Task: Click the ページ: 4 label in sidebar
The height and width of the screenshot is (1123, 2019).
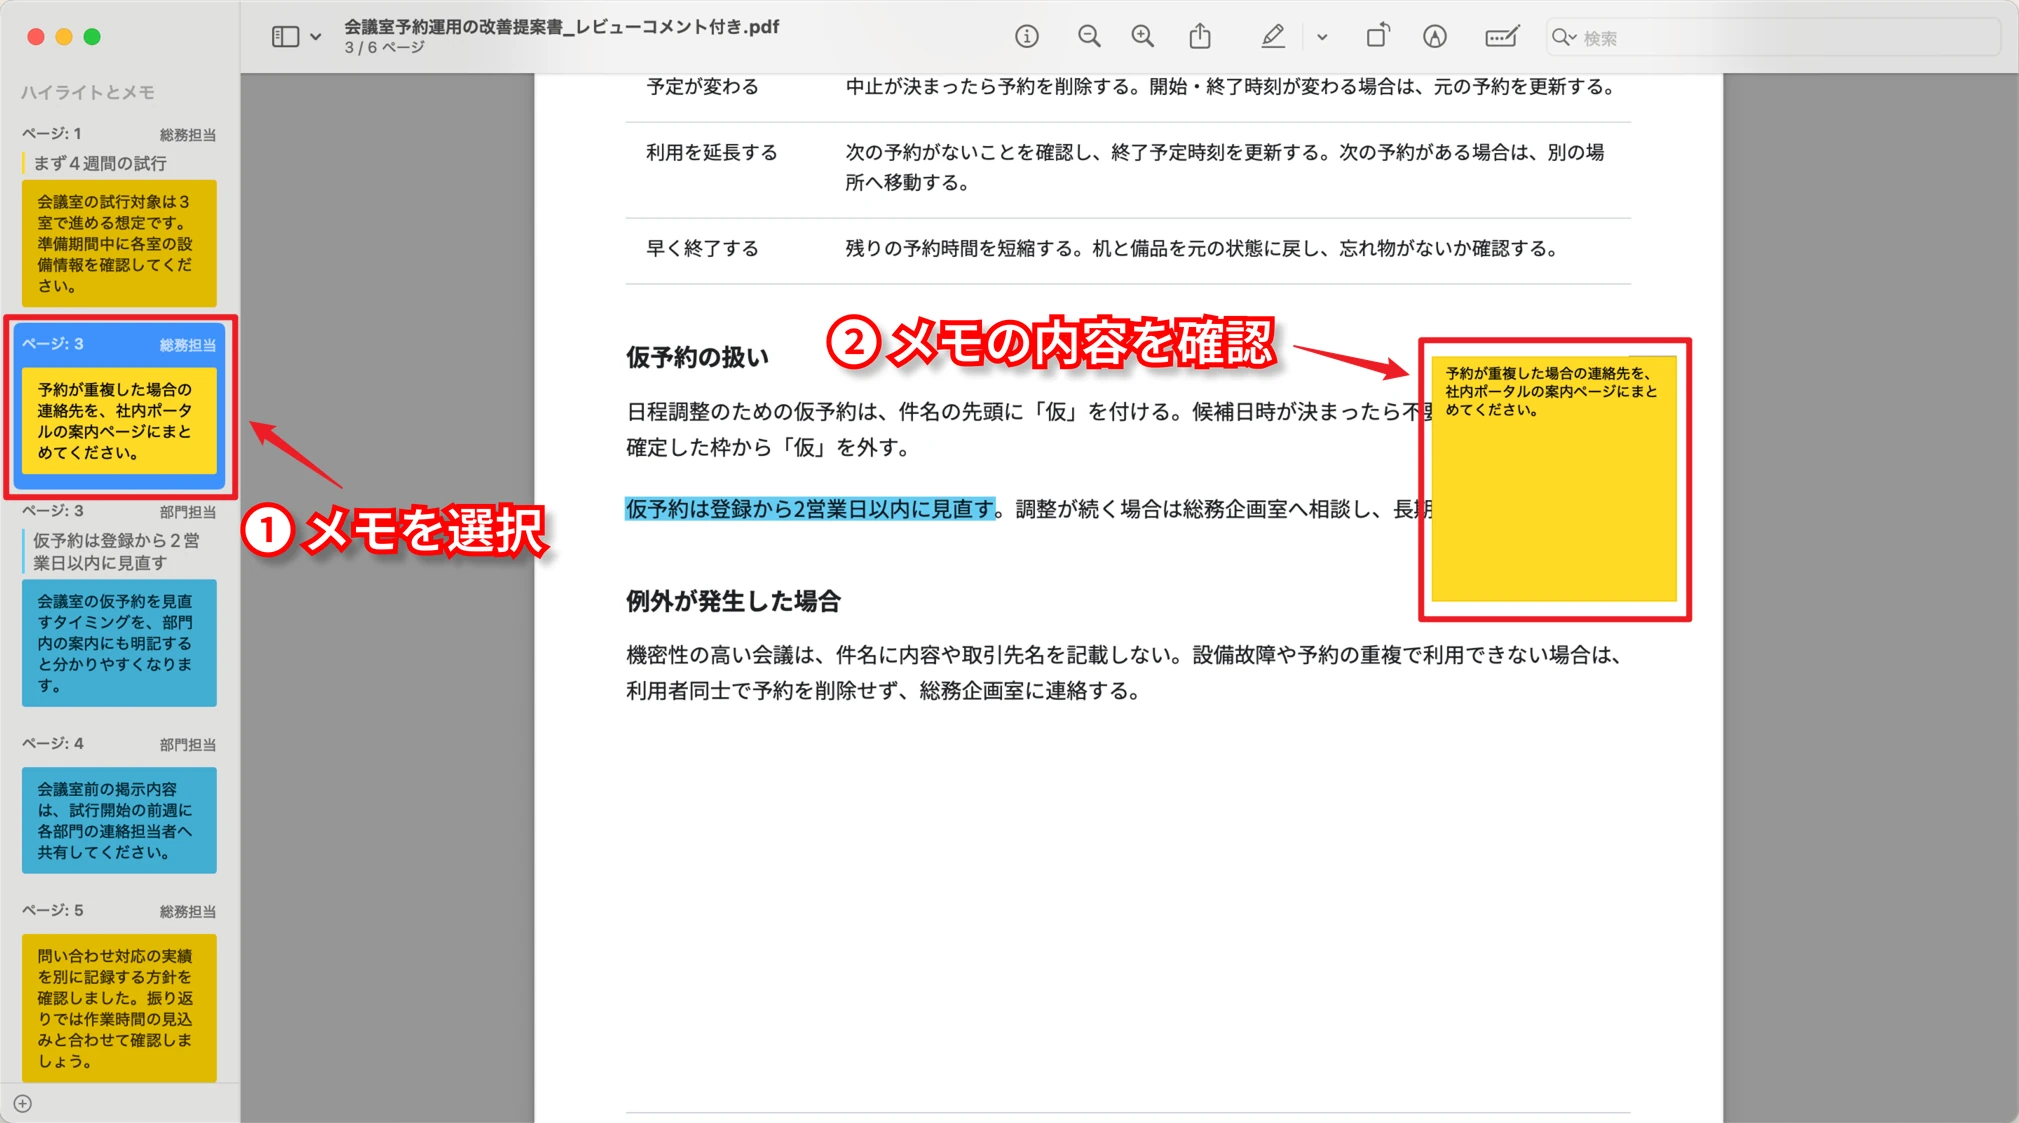Action: tap(53, 743)
